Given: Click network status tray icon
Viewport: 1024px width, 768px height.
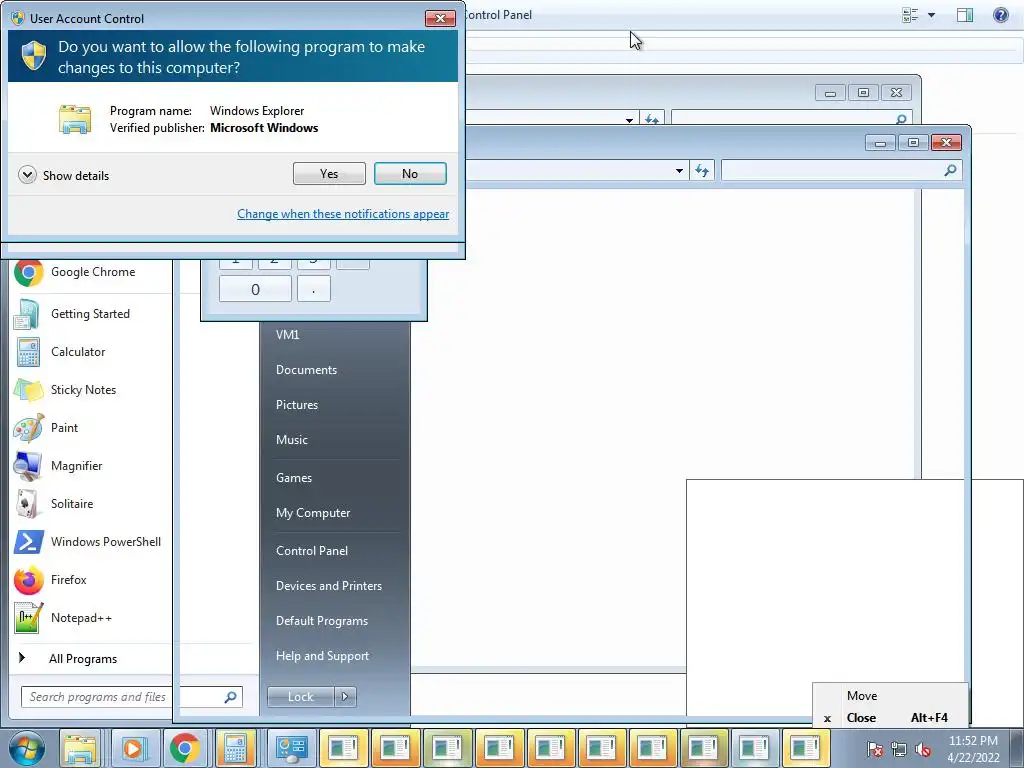Looking at the screenshot, I should click(899, 748).
